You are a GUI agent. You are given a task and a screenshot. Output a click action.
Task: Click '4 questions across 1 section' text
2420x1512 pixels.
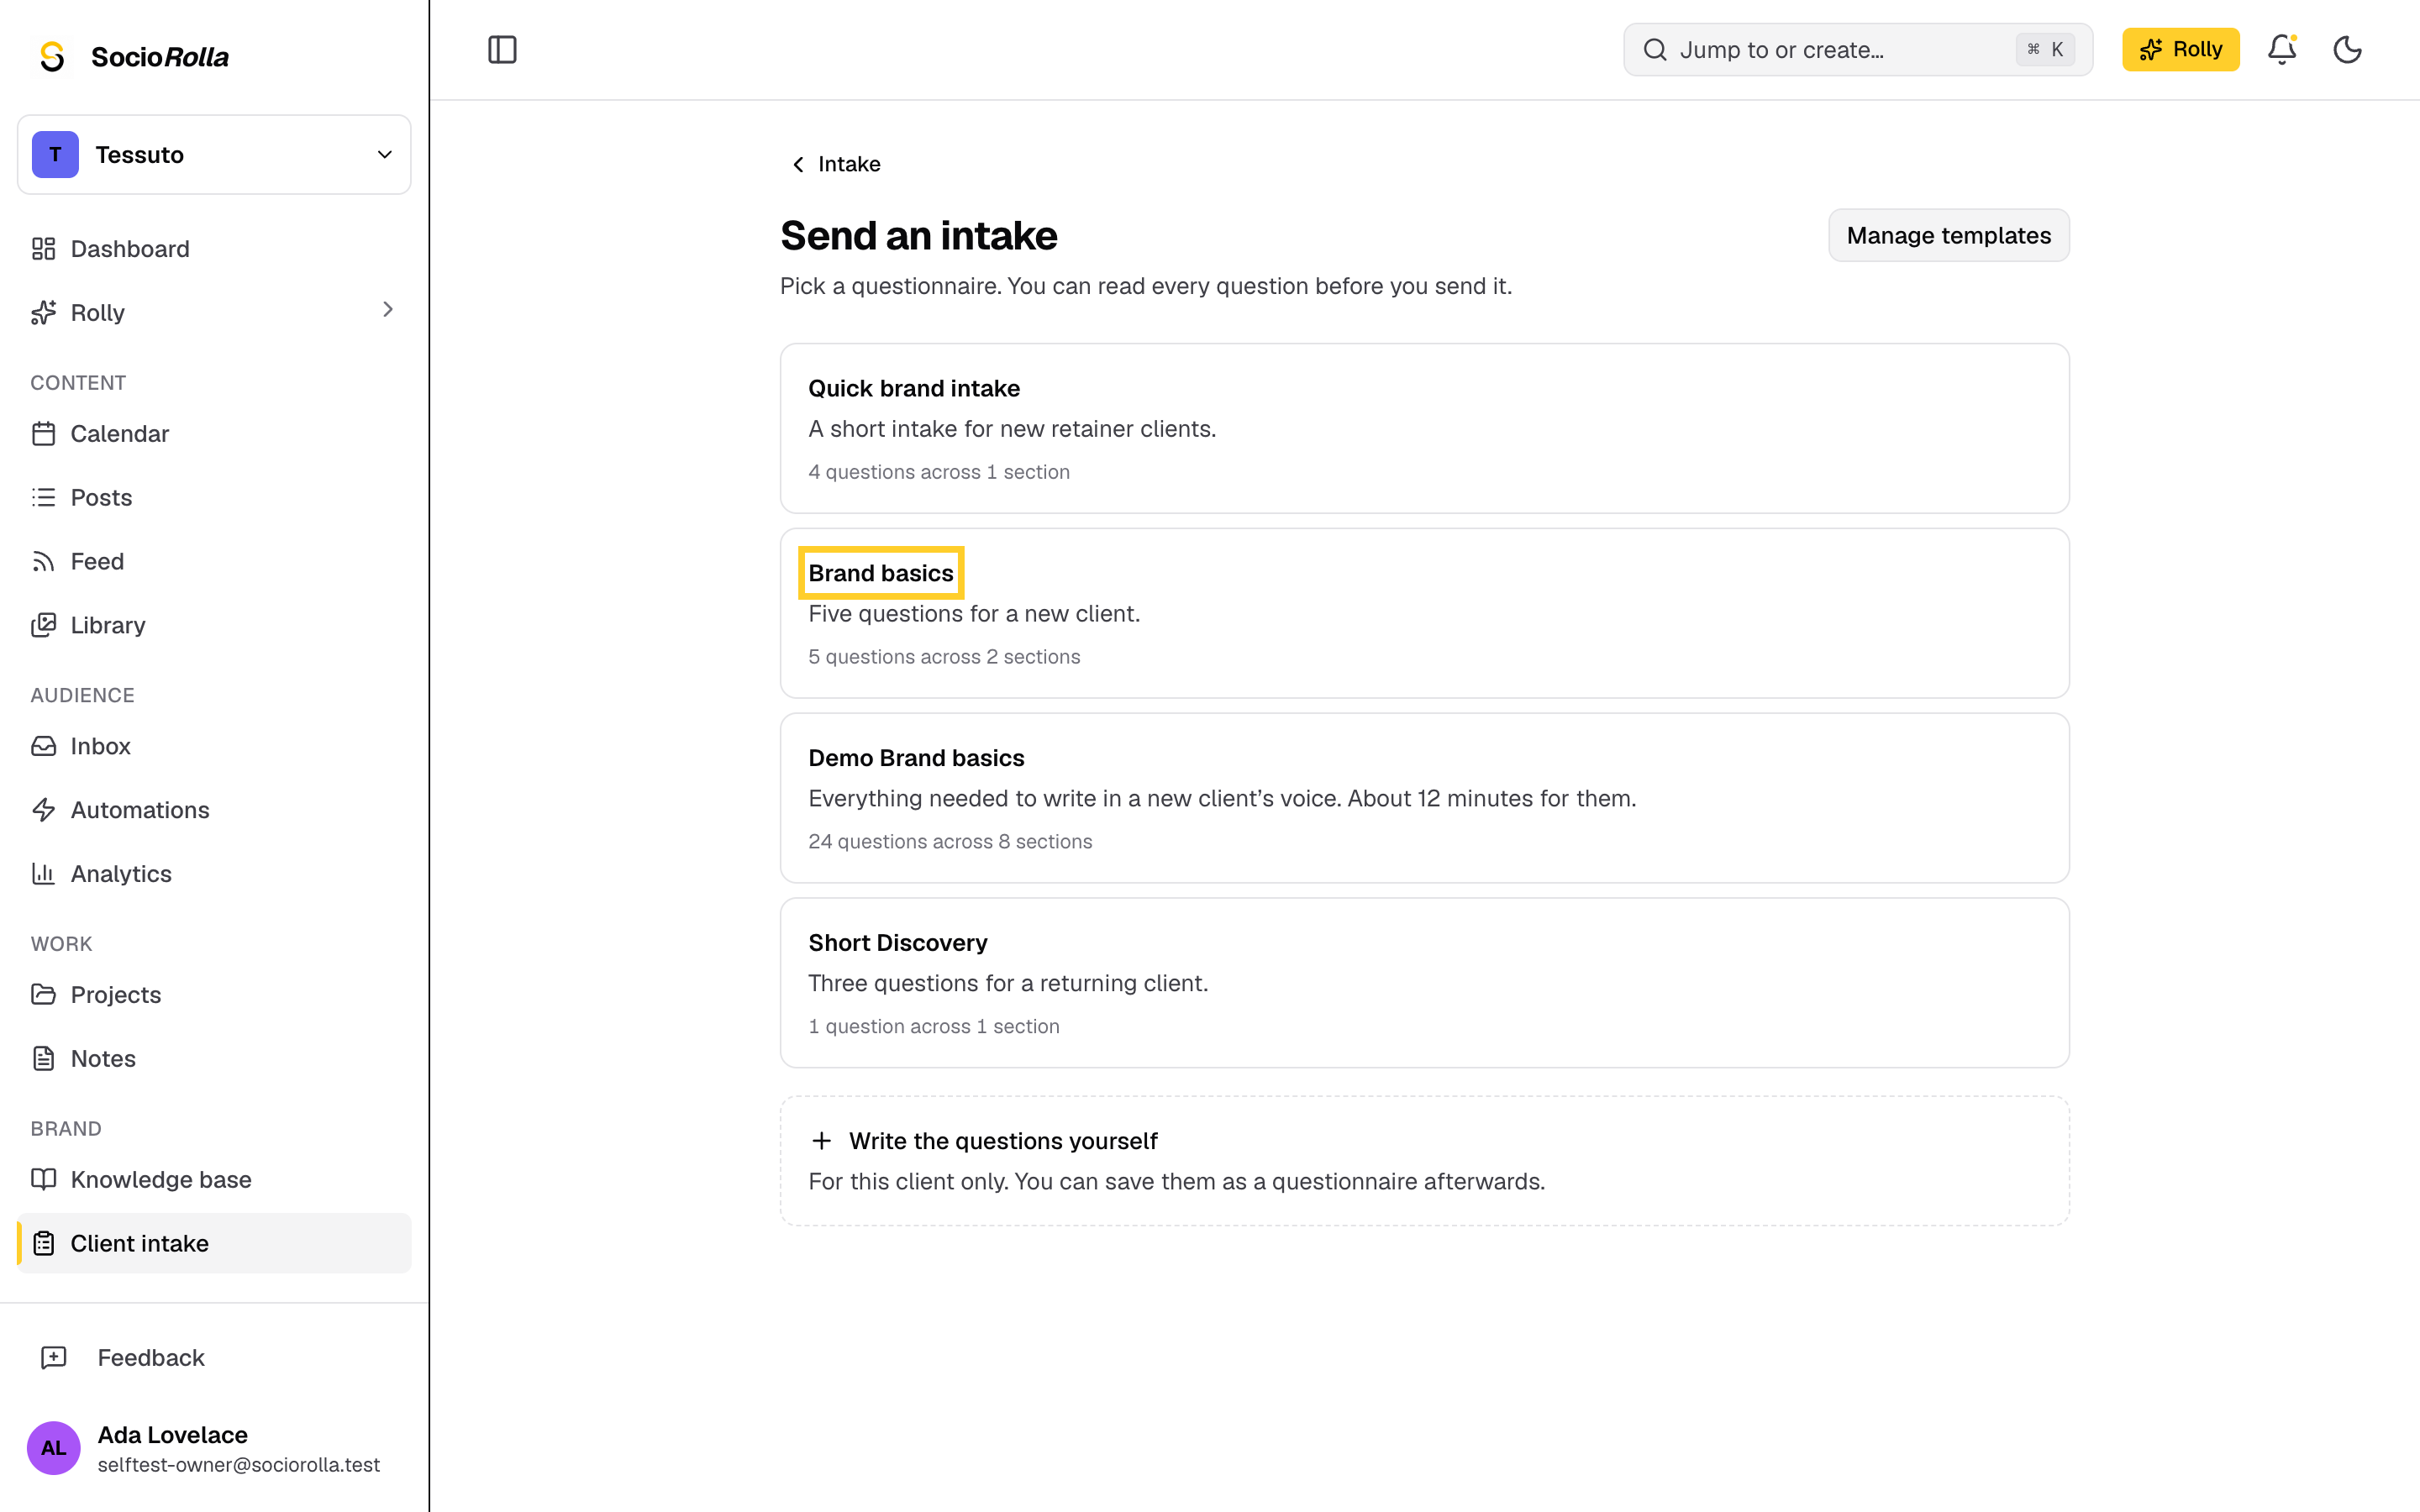pos(939,472)
